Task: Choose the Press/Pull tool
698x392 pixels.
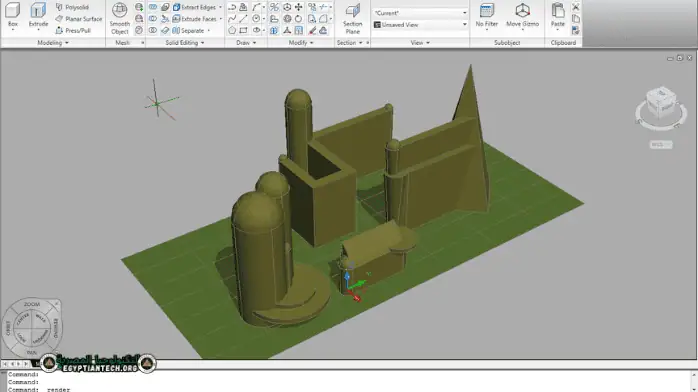Action: tap(73, 30)
